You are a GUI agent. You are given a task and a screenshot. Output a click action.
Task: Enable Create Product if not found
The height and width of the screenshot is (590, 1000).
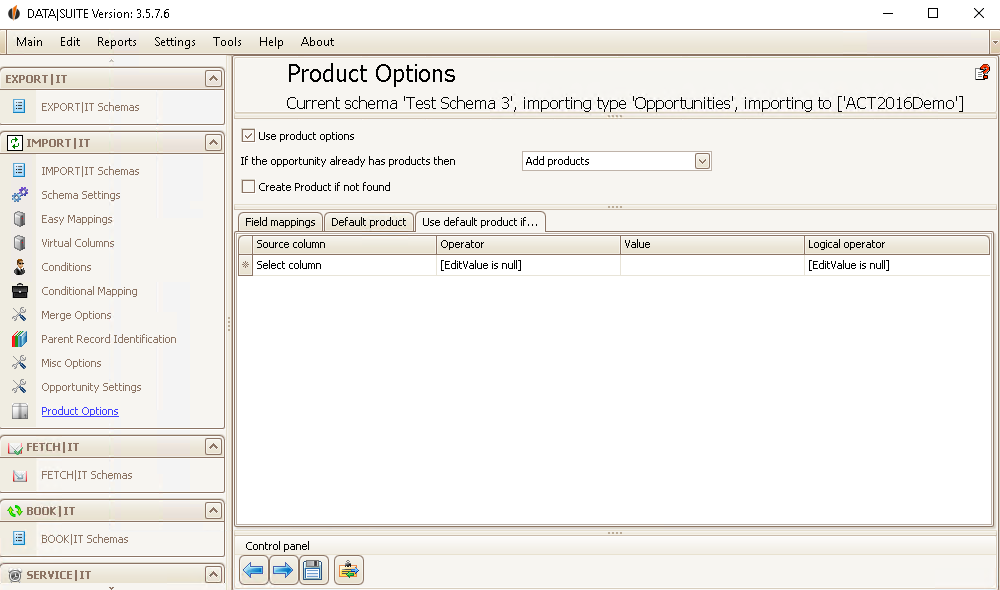(248, 186)
